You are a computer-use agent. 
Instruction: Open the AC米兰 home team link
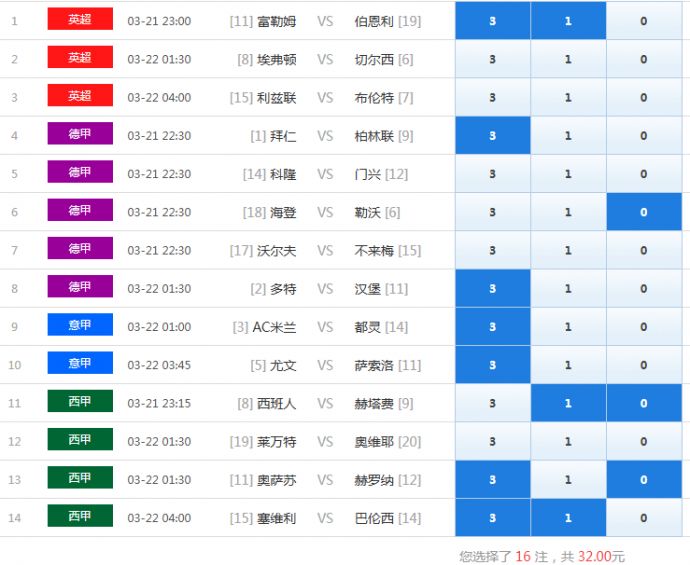[x=274, y=327]
